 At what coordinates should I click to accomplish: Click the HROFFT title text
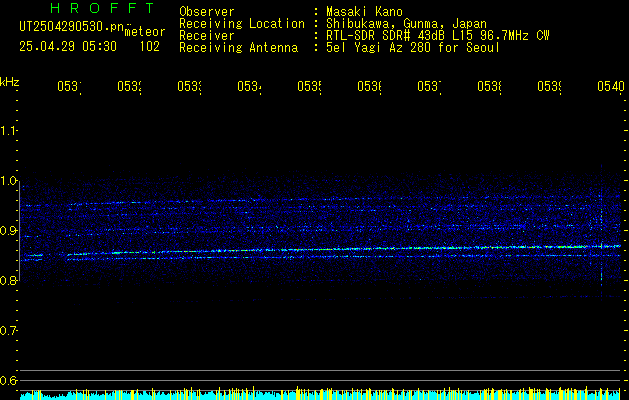click(x=102, y=8)
